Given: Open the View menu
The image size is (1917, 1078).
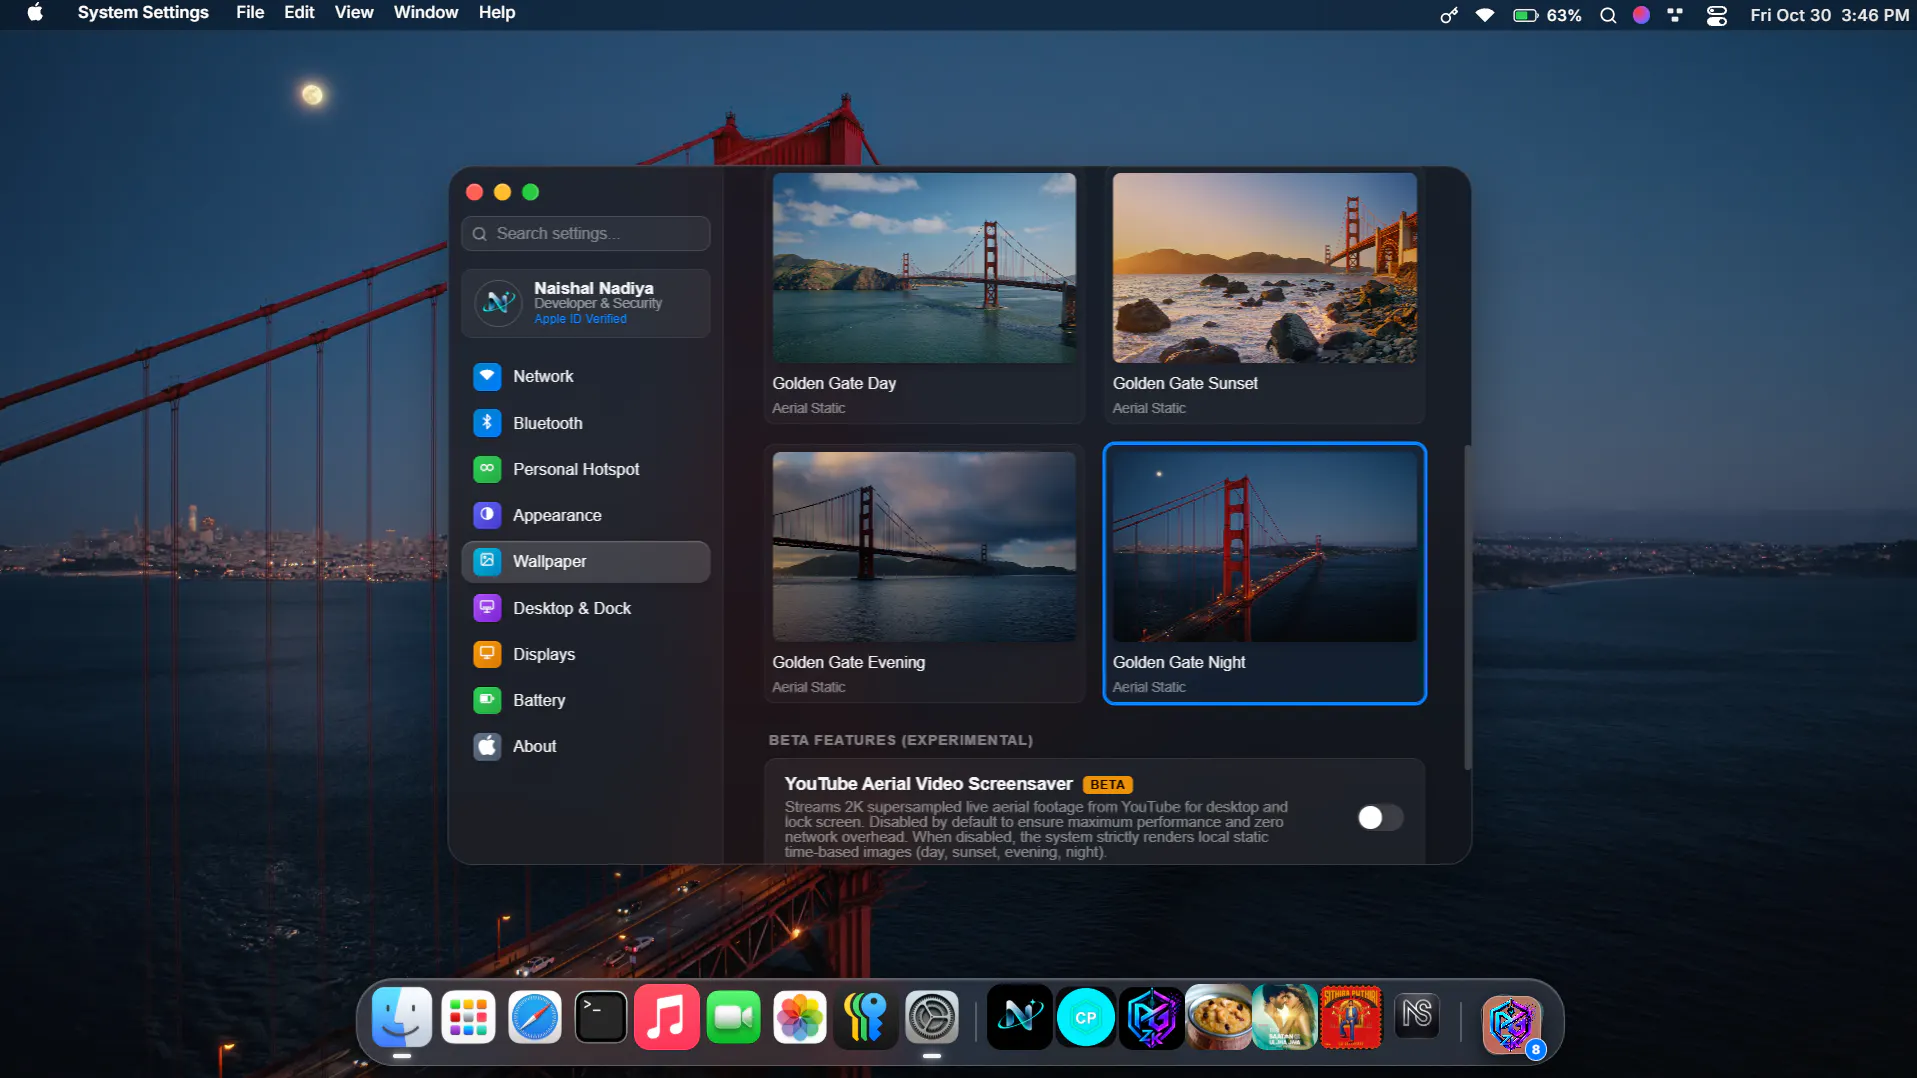Looking at the screenshot, I should click(x=354, y=13).
